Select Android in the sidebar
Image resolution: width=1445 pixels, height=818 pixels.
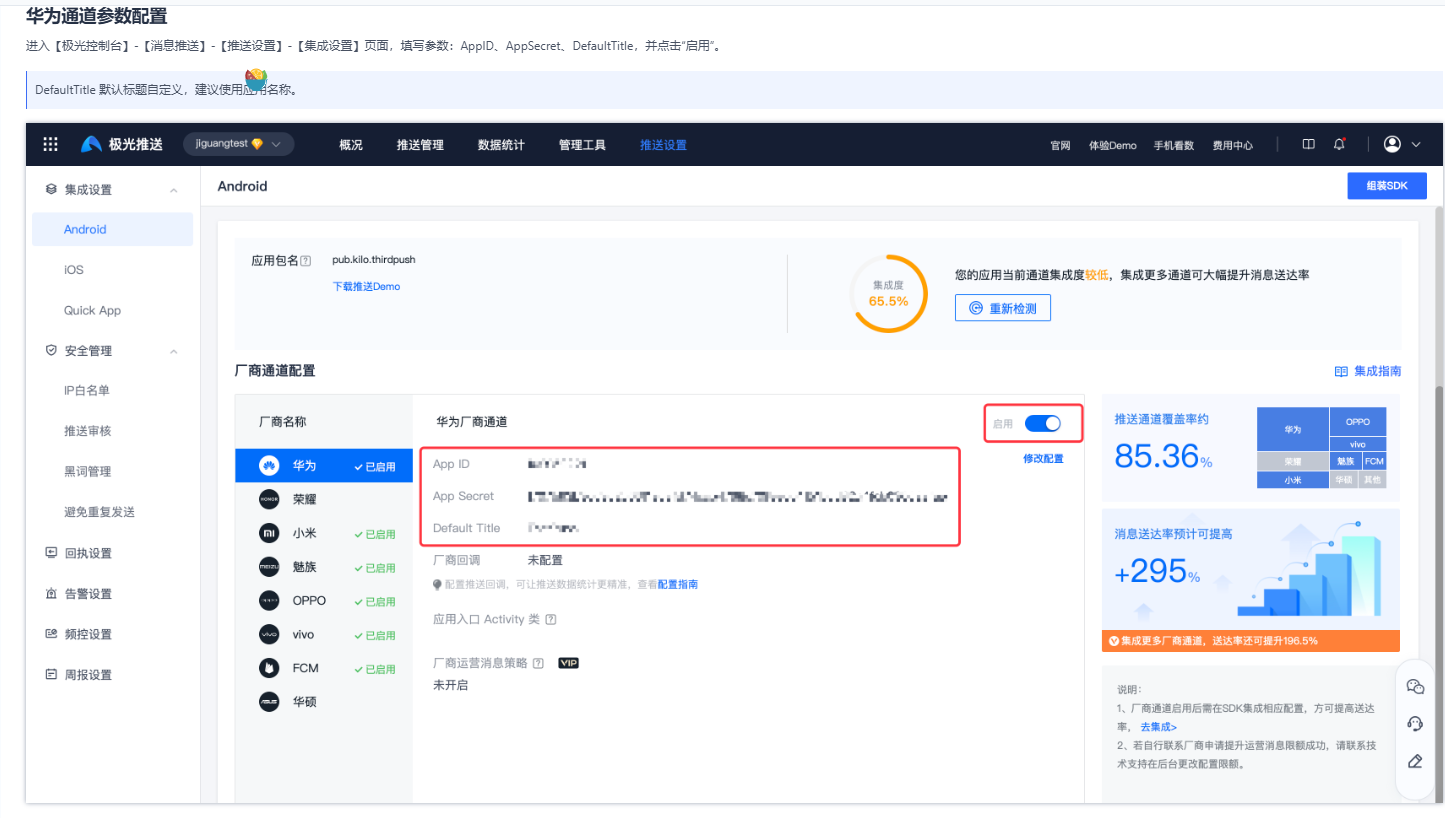point(112,229)
